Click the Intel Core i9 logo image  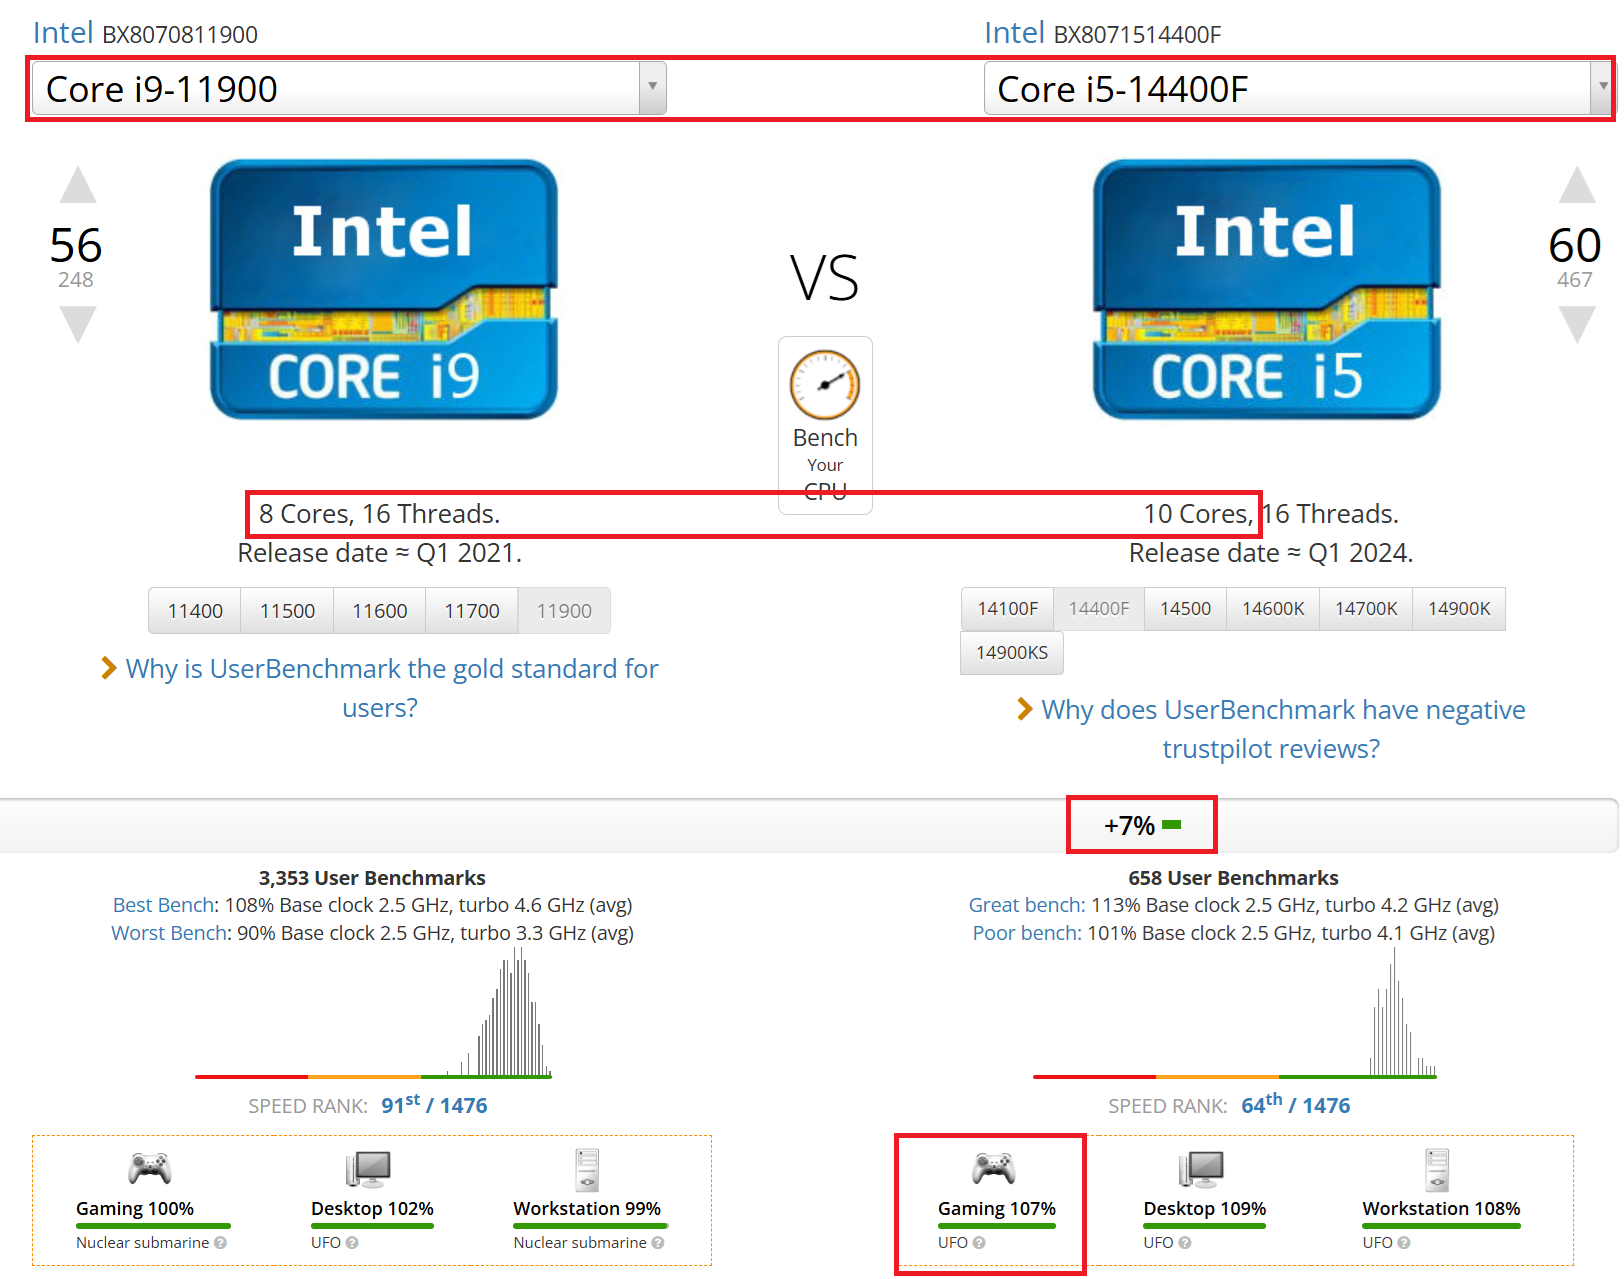point(384,289)
